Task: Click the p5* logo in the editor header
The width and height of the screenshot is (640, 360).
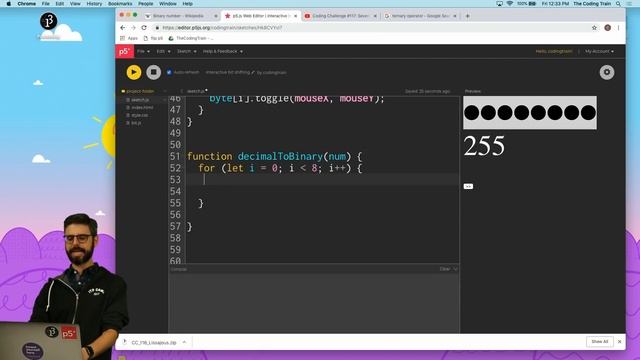Action: coord(124,51)
